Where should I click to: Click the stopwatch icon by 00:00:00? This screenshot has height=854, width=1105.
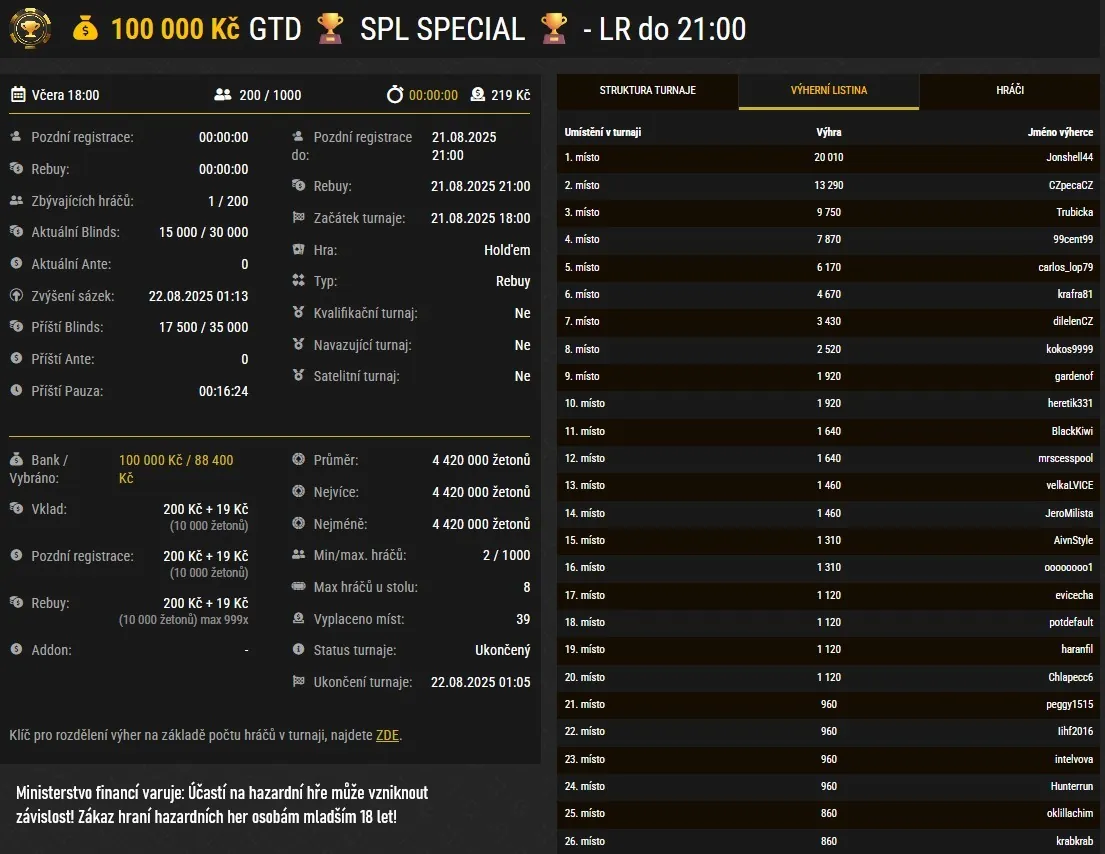coord(395,95)
